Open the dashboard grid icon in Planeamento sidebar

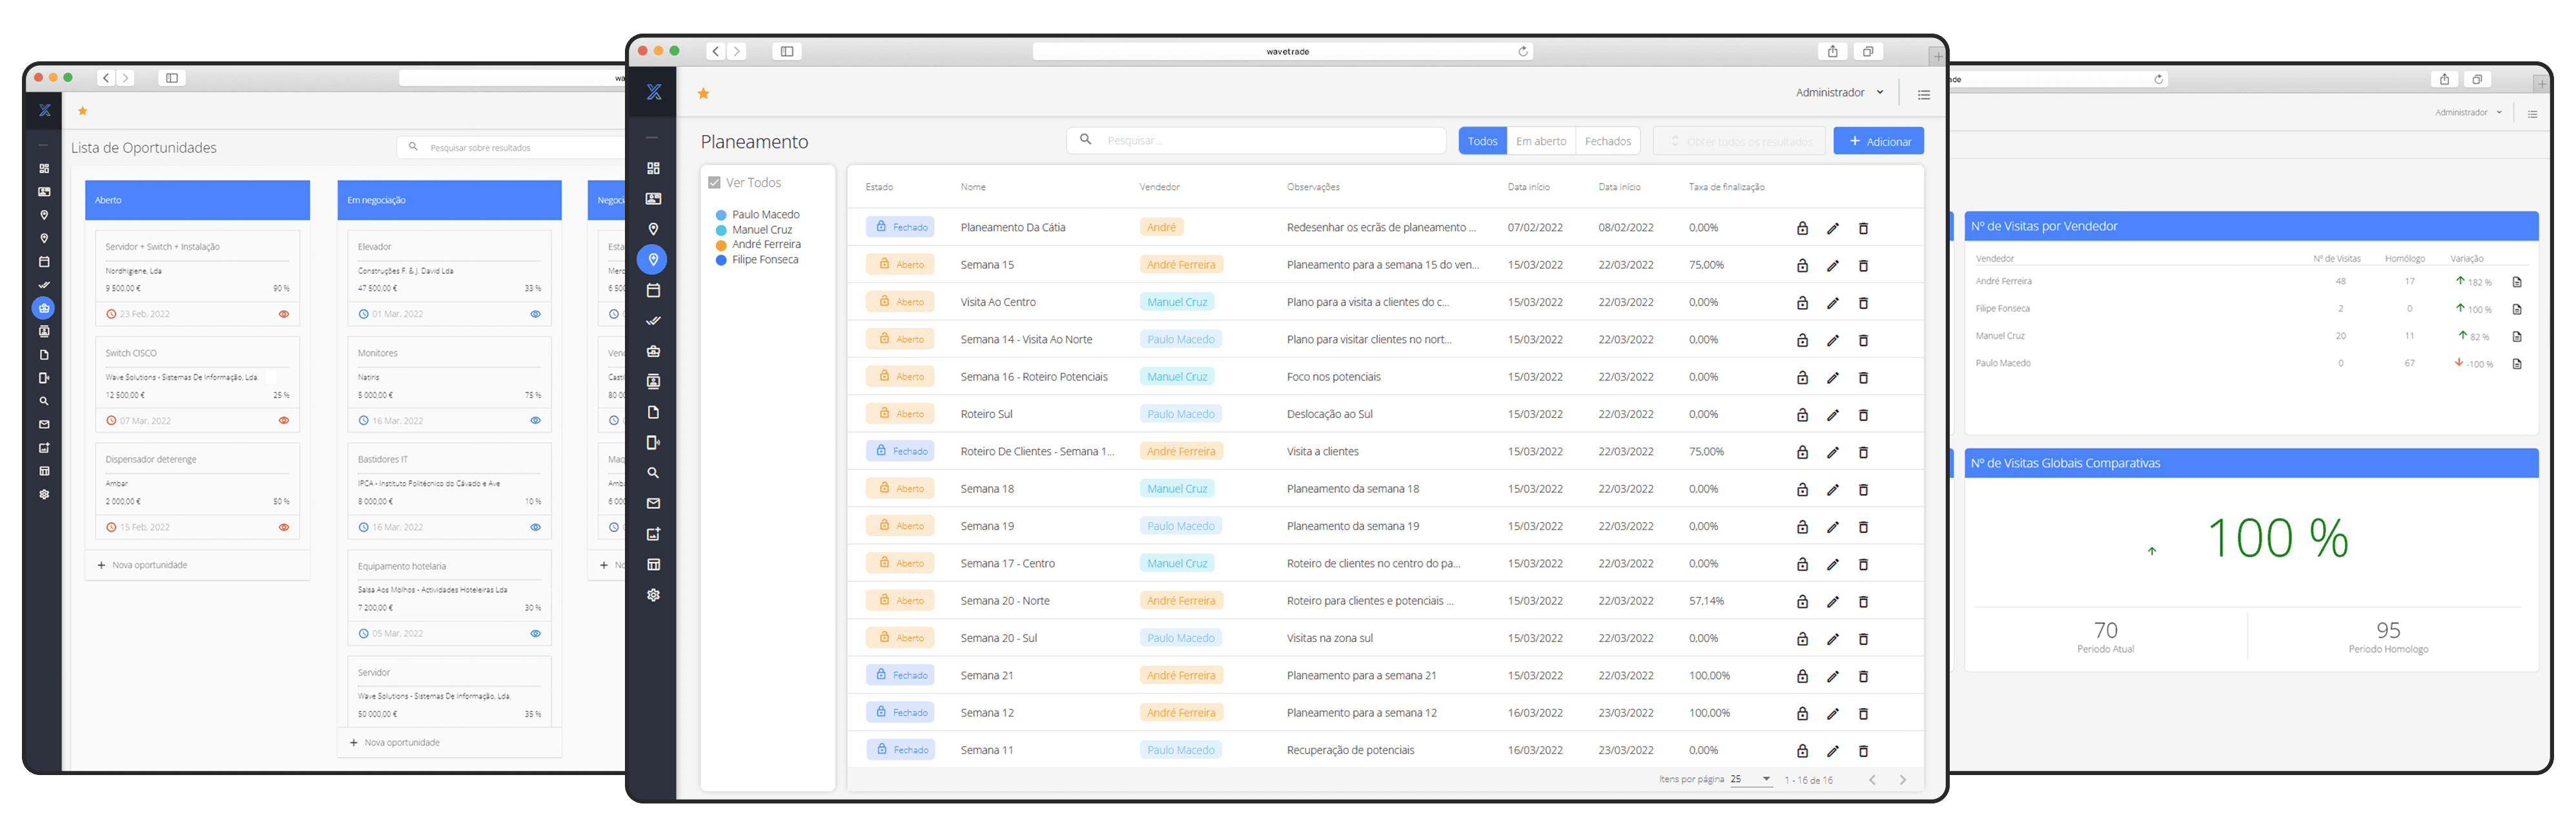tap(653, 168)
